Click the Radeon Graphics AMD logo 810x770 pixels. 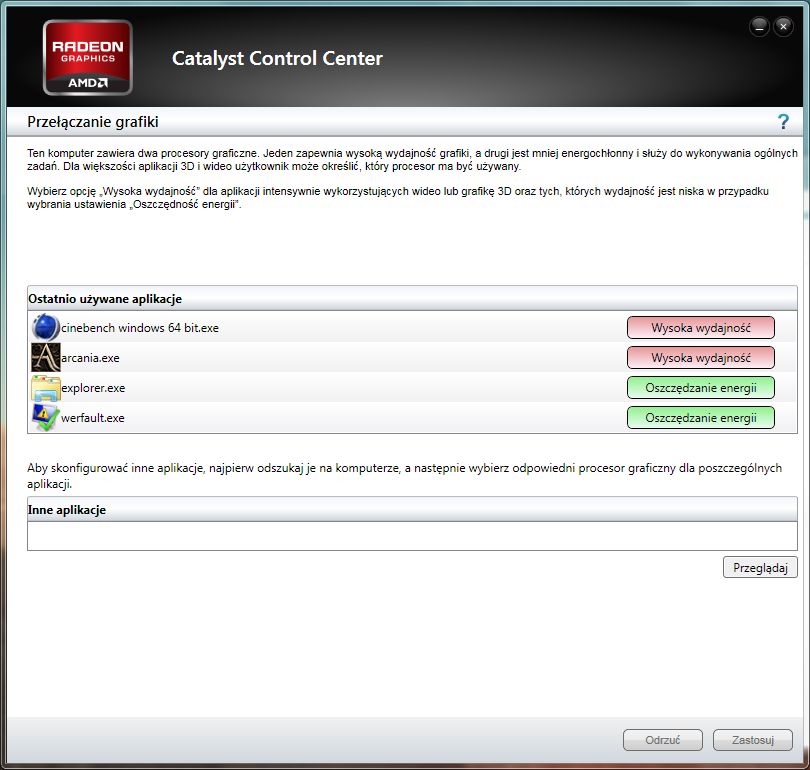point(88,57)
